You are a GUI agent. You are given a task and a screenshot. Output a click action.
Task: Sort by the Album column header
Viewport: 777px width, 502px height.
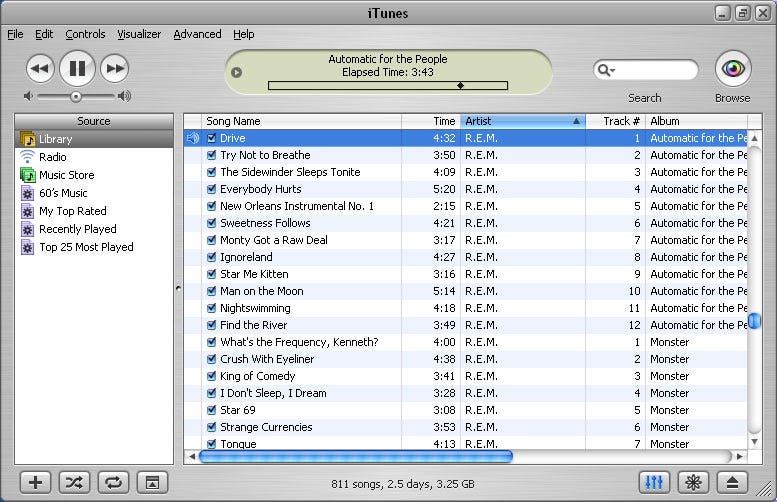(696, 121)
